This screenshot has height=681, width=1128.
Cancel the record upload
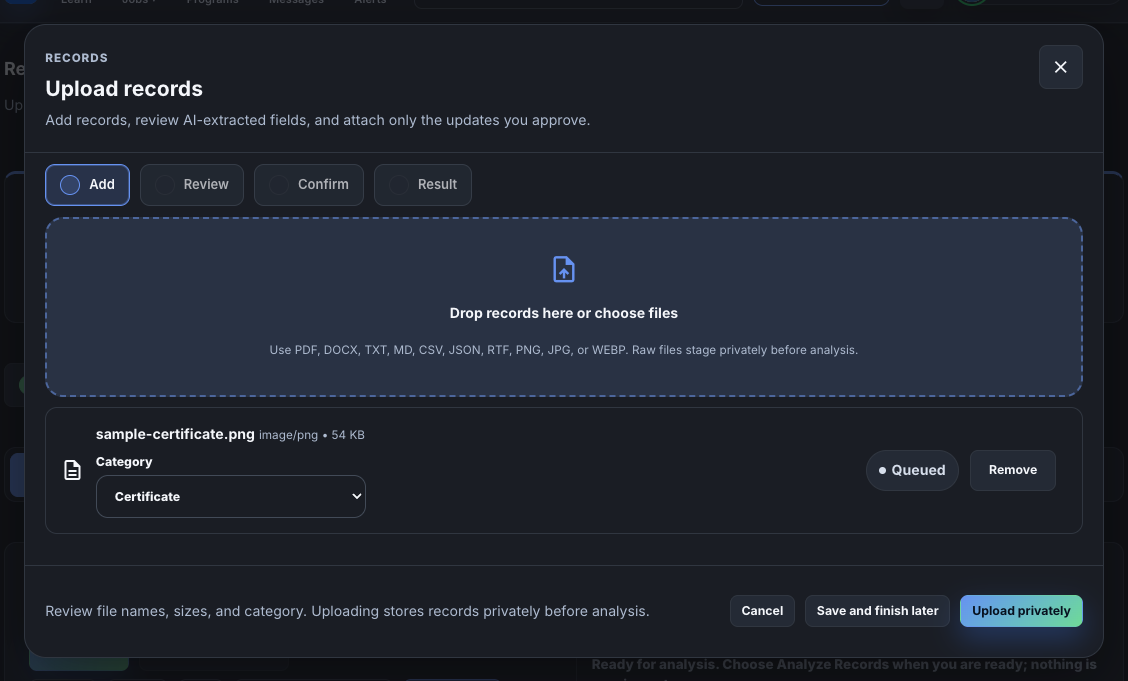762,611
